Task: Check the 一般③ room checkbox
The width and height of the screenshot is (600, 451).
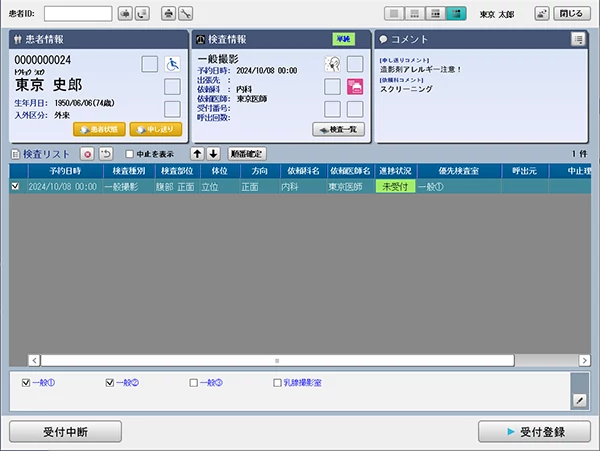Action: pyautogui.click(x=194, y=383)
